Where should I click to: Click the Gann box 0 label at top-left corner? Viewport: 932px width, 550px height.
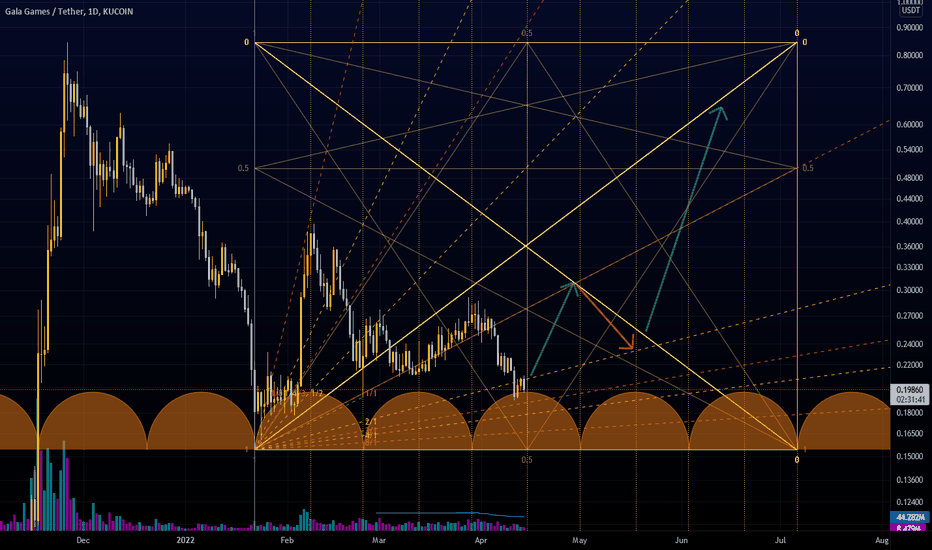tap(246, 42)
